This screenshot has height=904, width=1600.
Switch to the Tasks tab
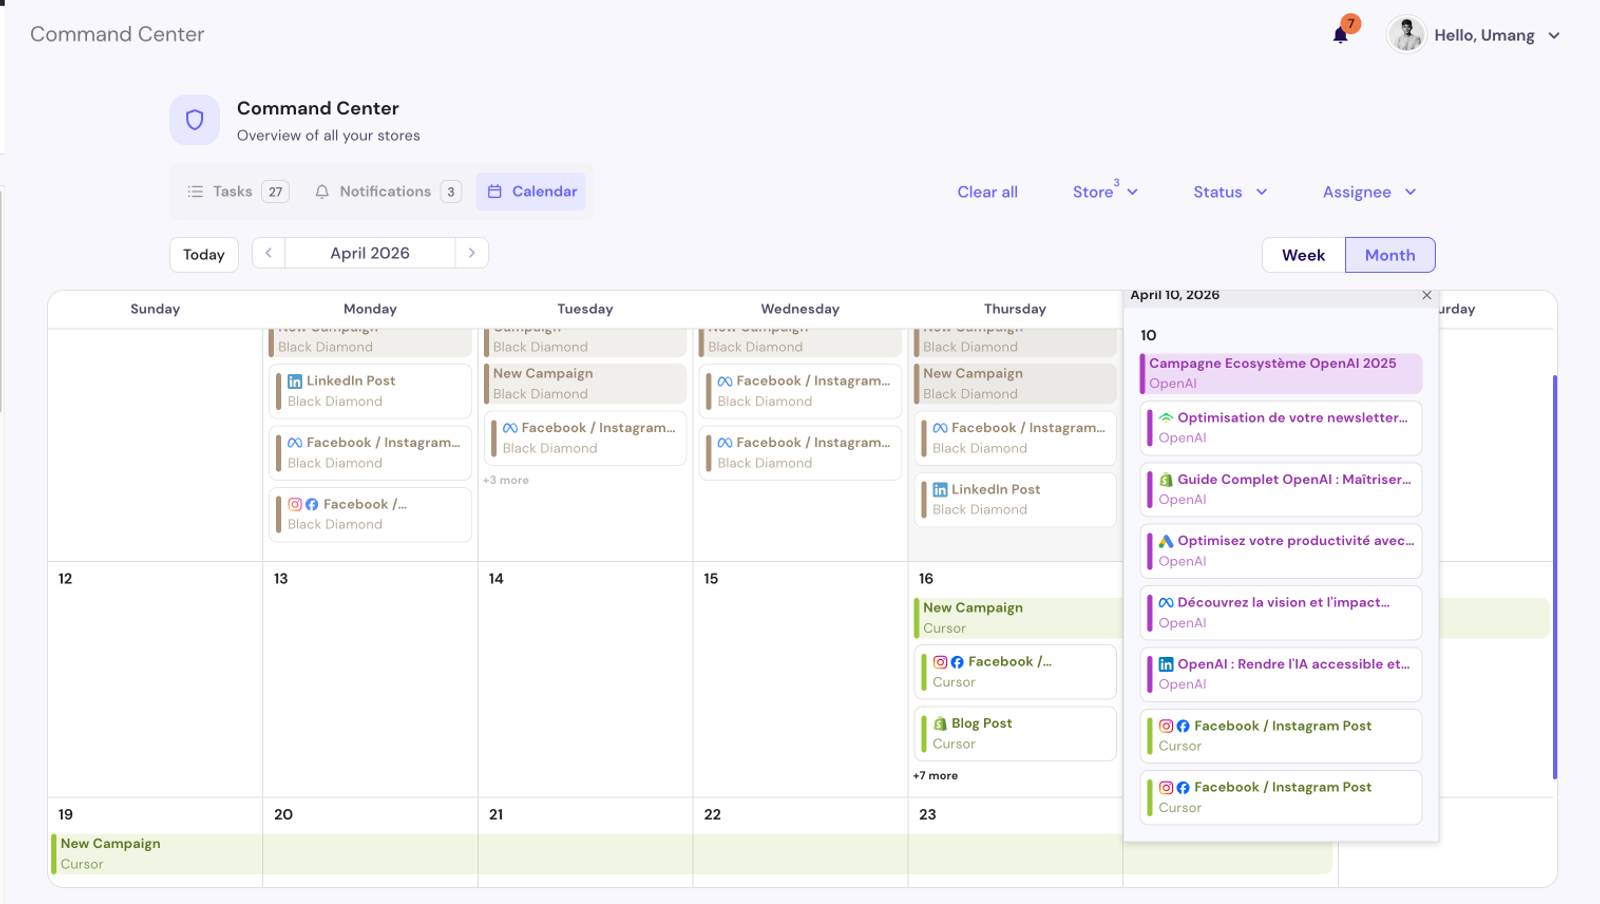[238, 192]
